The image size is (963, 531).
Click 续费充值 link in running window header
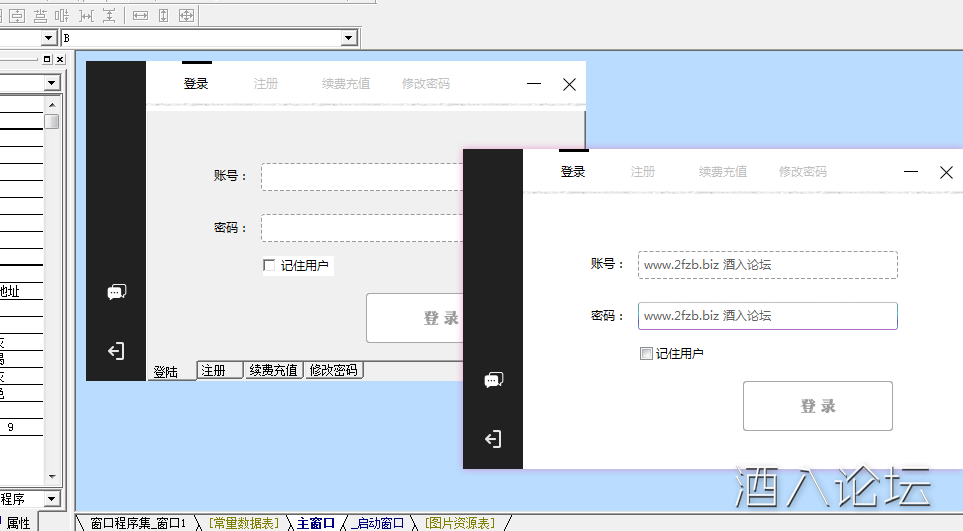tap(722, 172)
